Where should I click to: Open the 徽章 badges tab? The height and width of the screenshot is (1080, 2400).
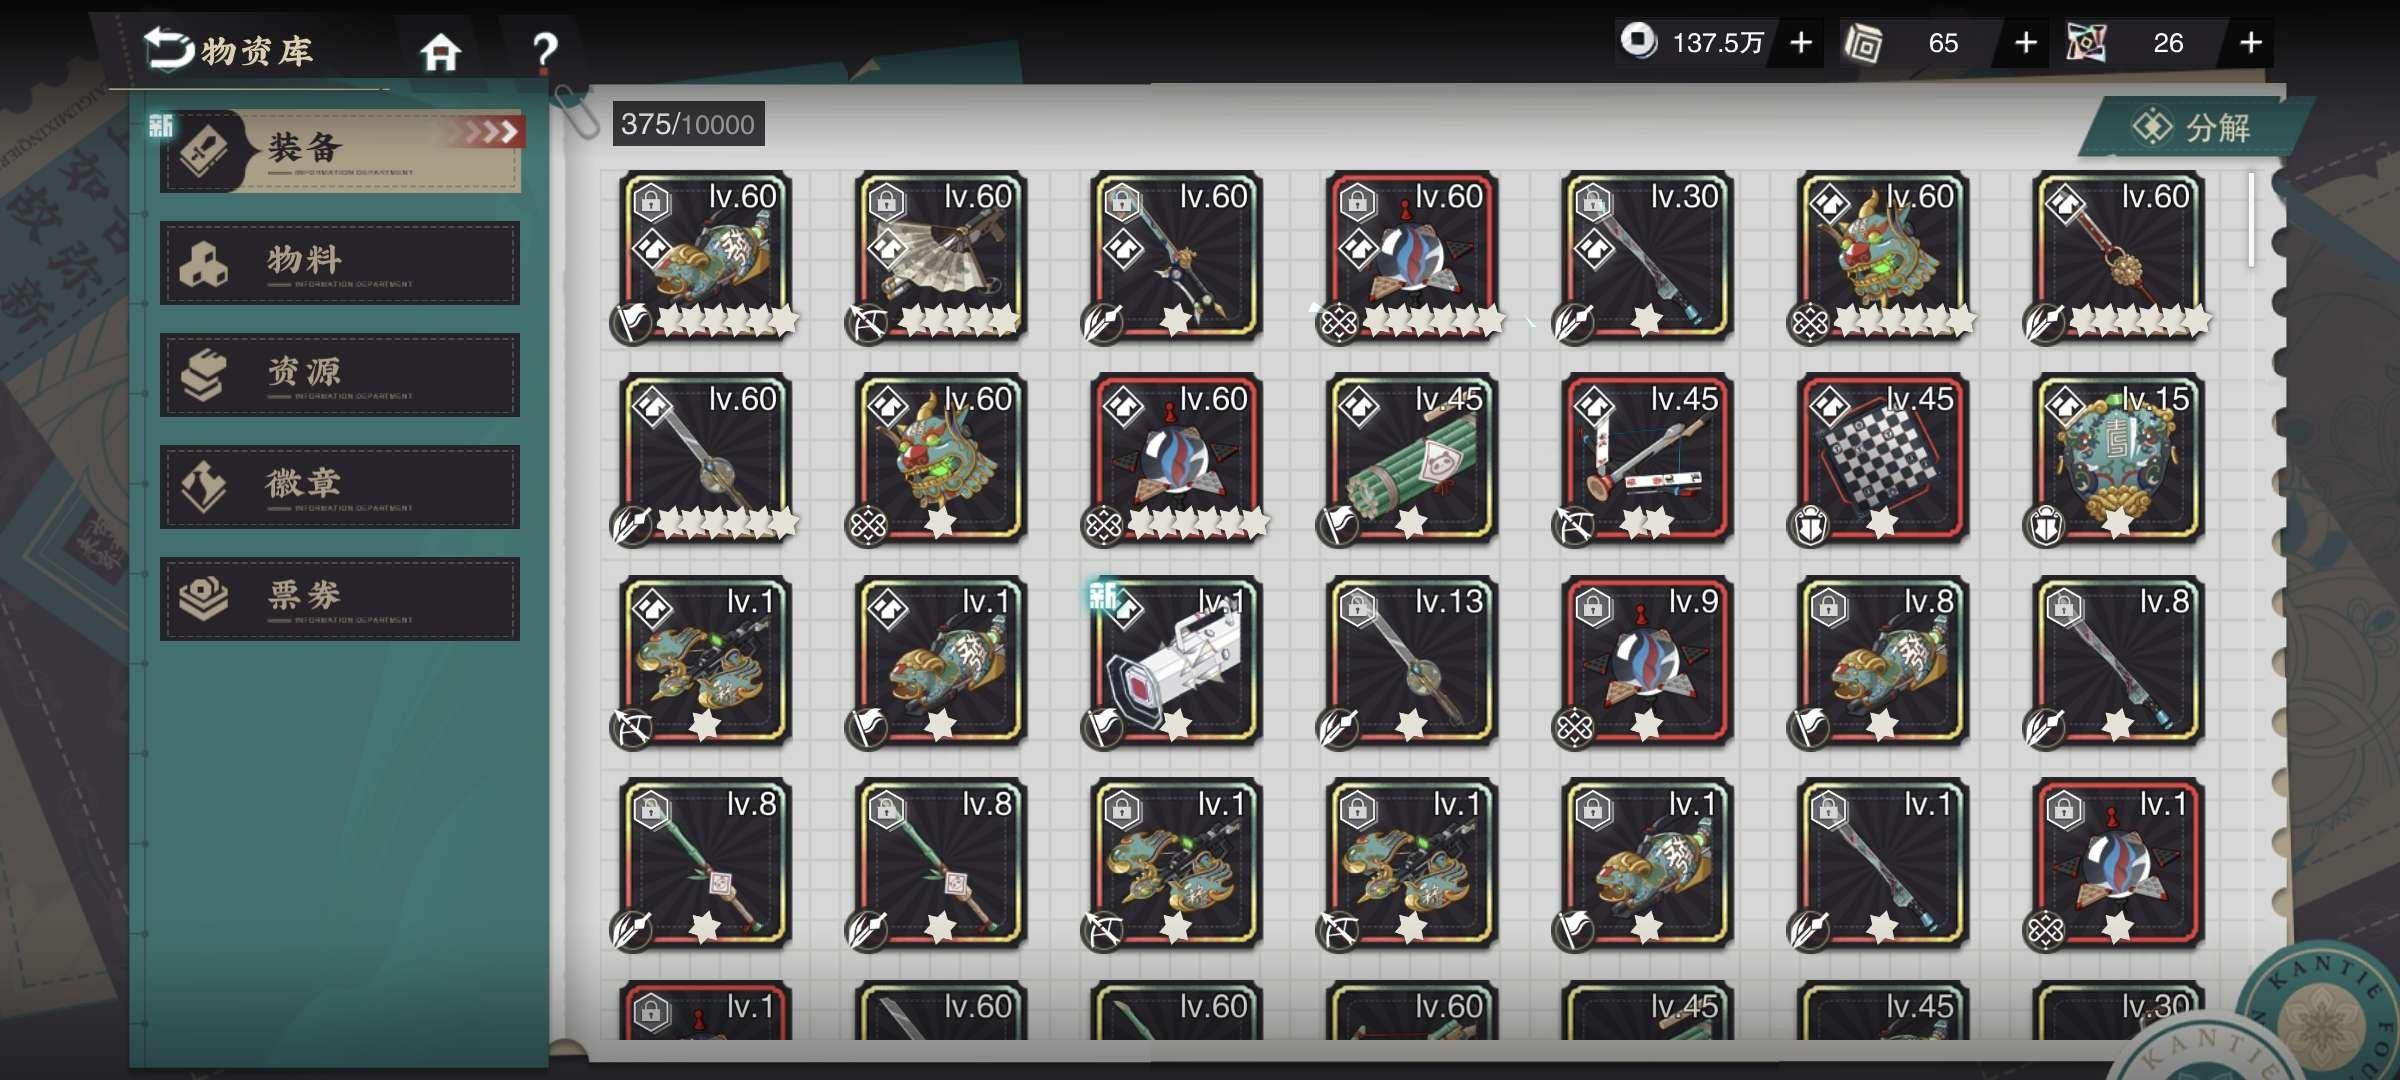pos(340,487)
